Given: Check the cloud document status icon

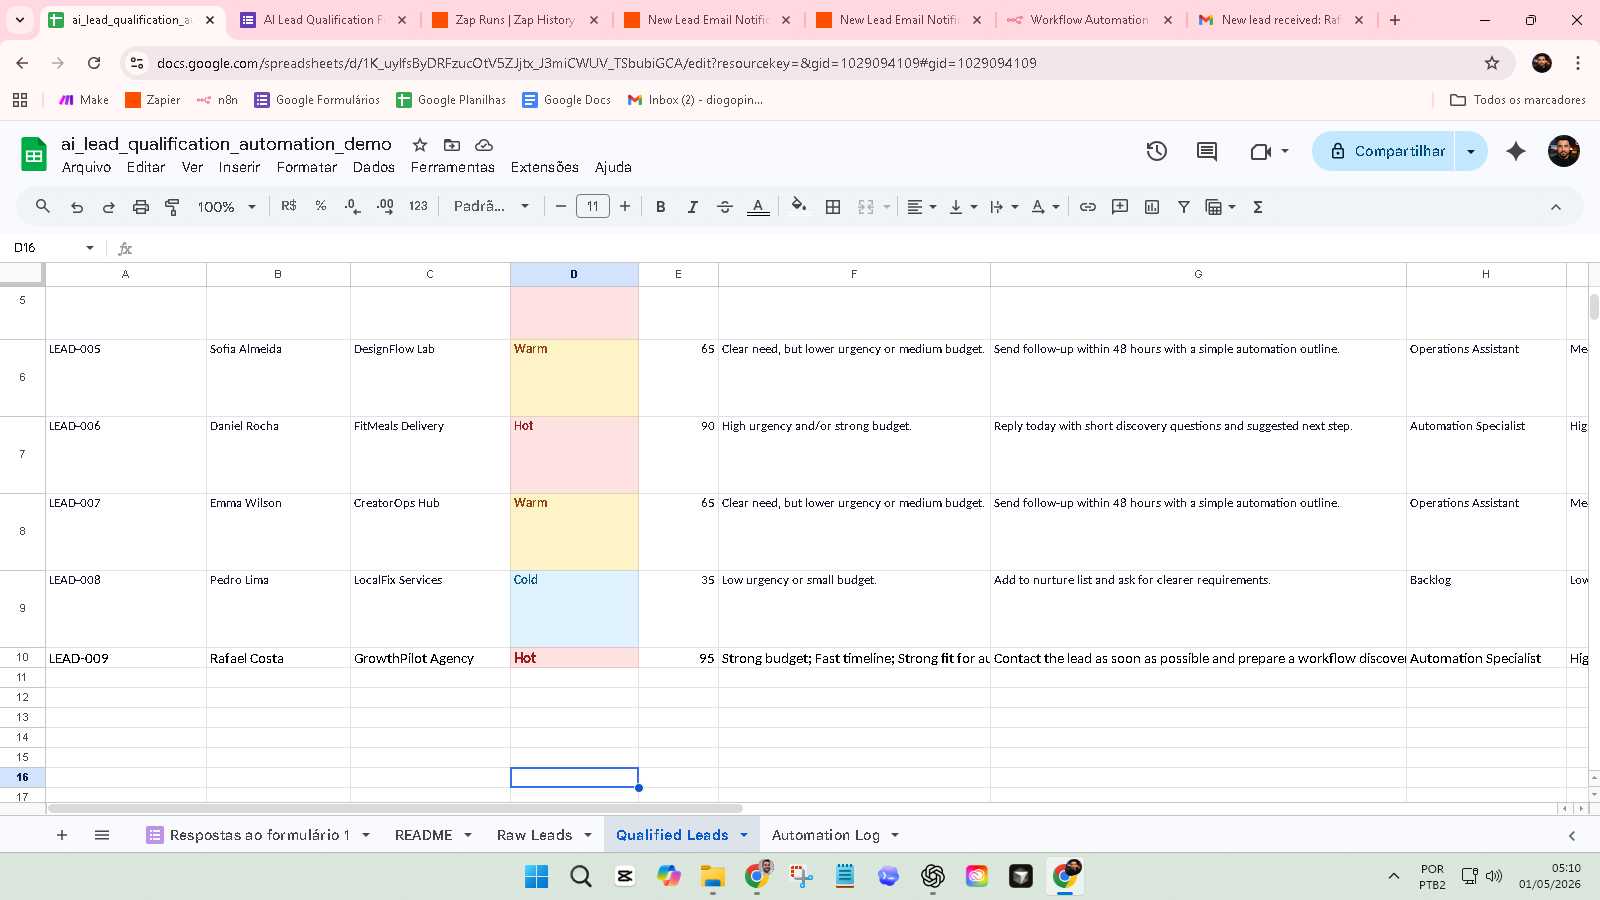Looking at the screenshot, I should pyautogui.click(x=484, y=145).
